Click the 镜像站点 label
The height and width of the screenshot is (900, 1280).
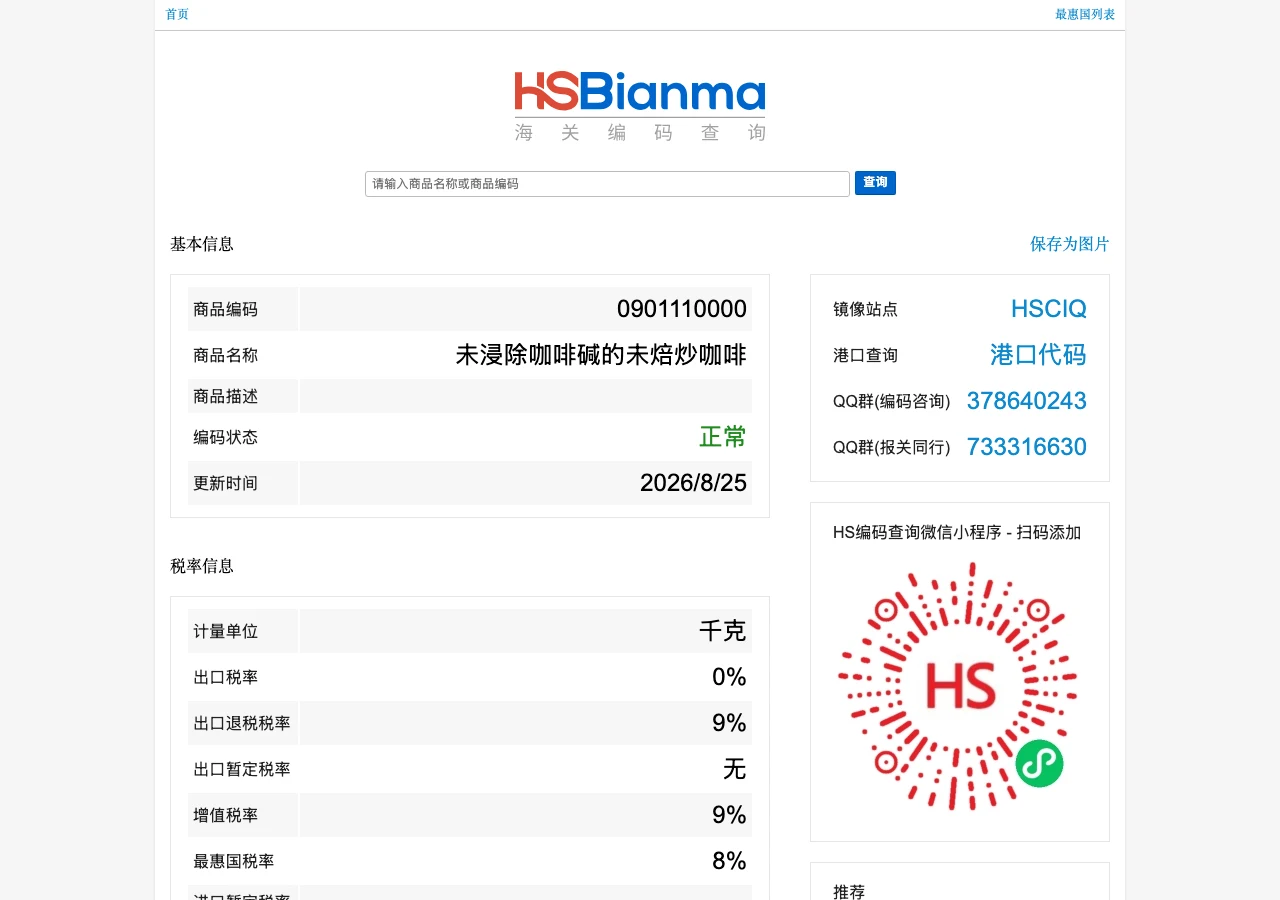coord(865,309)
